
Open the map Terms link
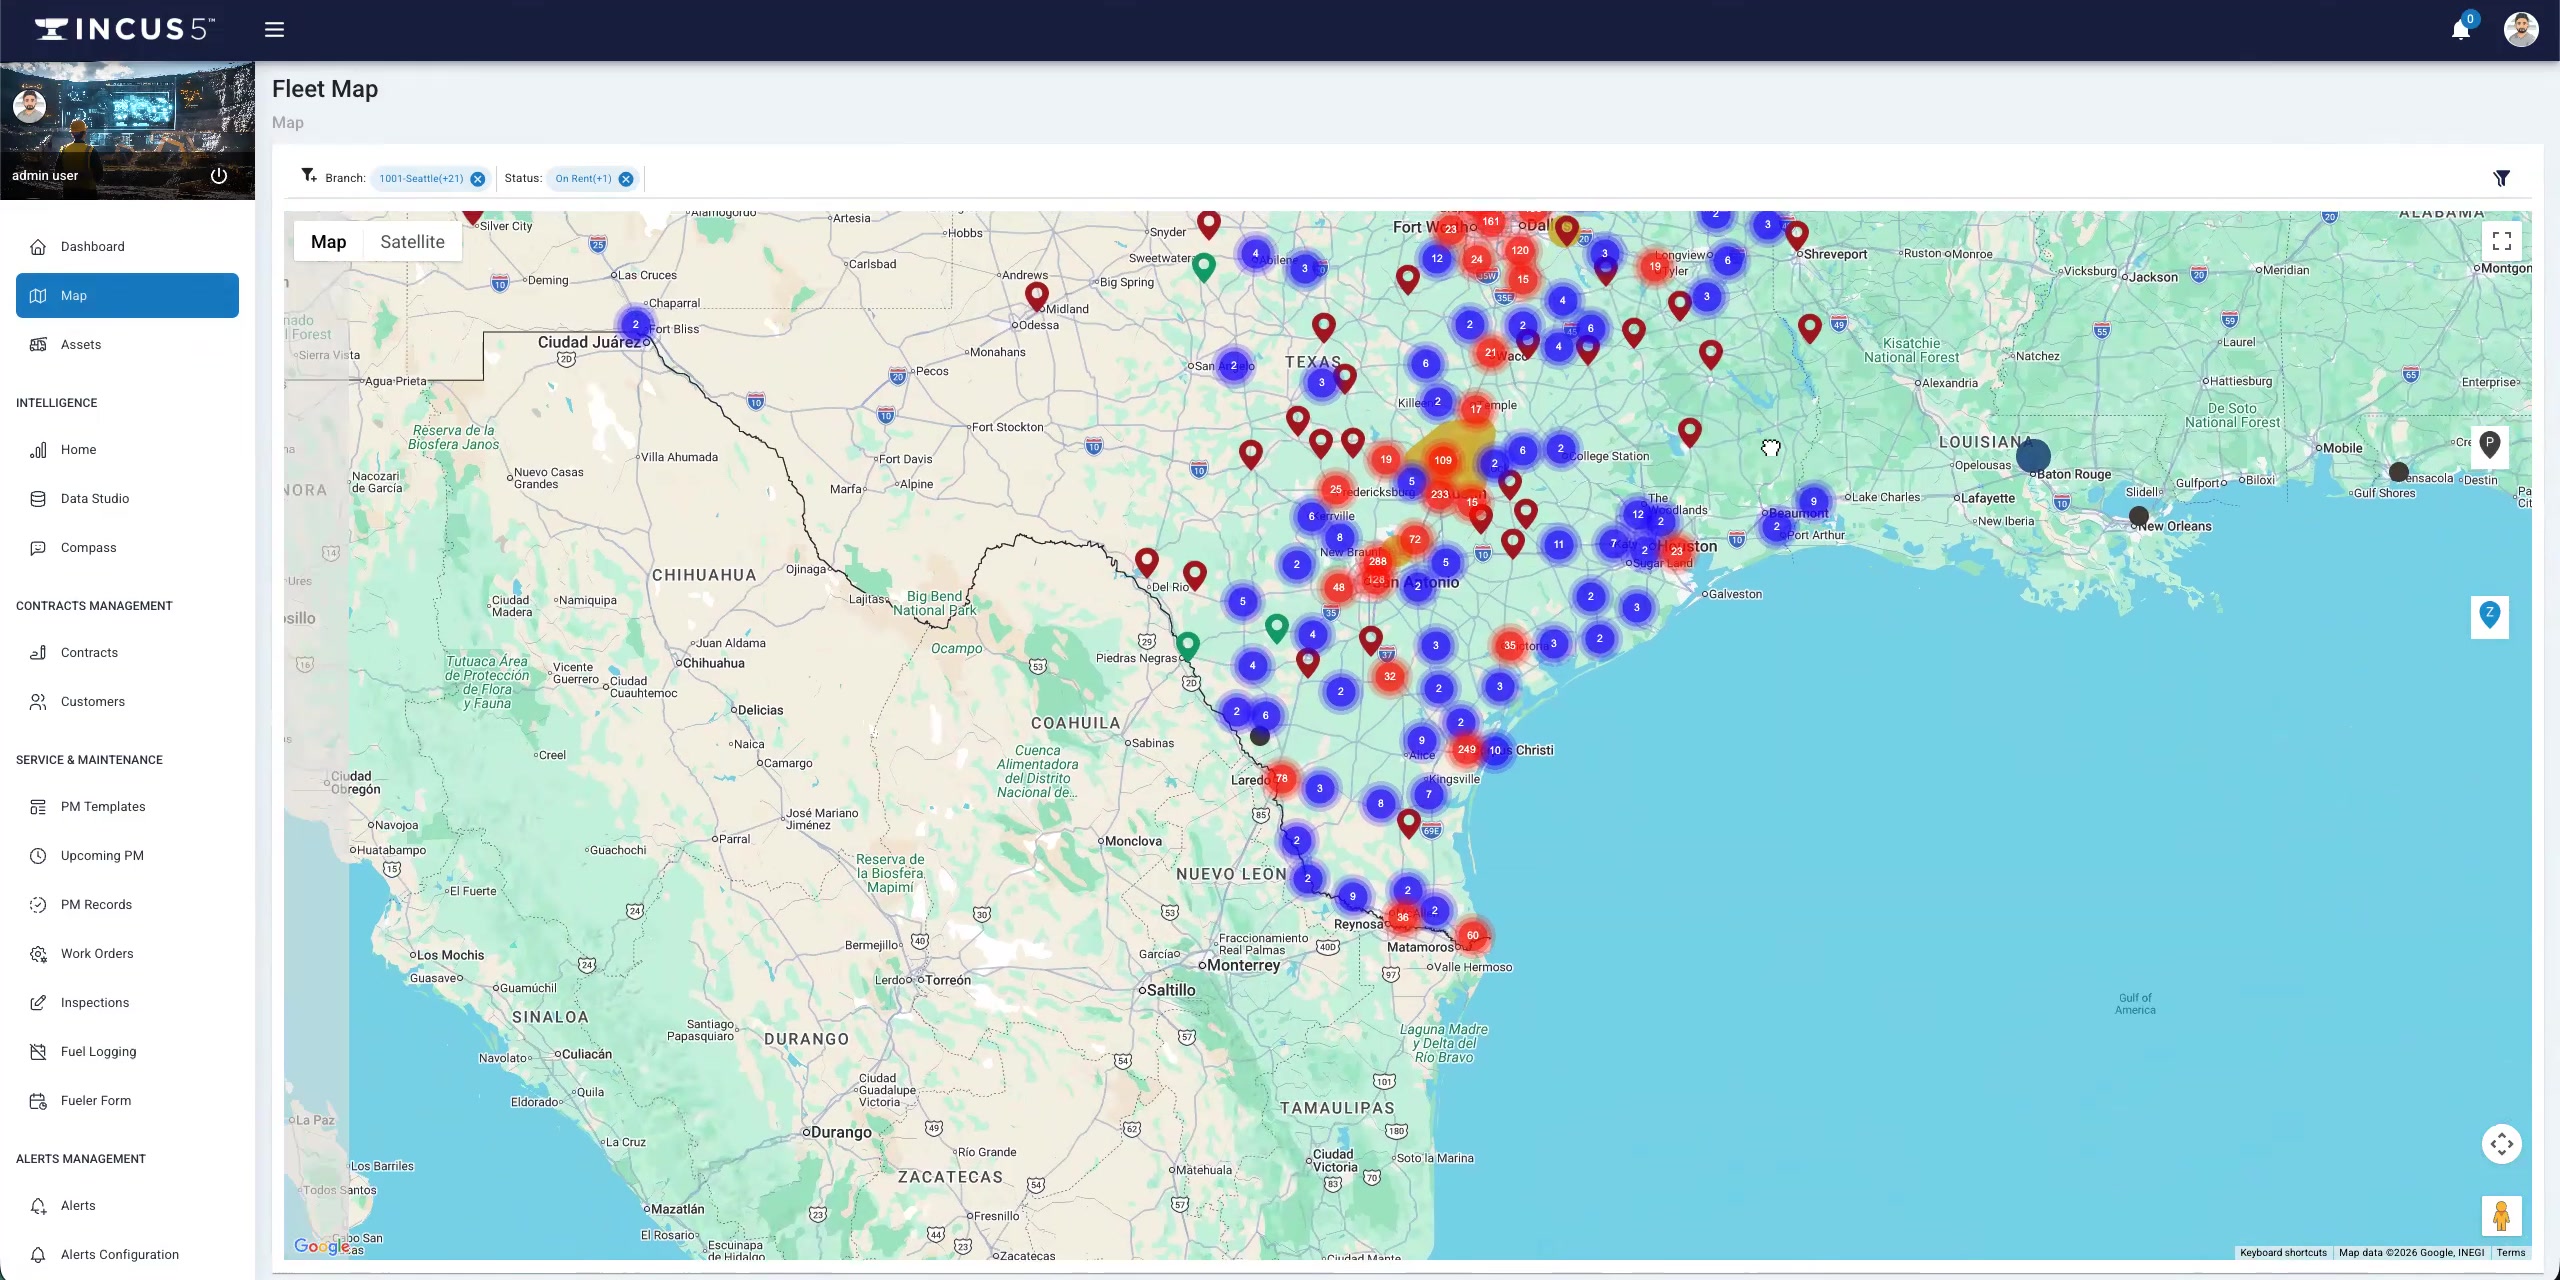[x=2510, y=1253]
